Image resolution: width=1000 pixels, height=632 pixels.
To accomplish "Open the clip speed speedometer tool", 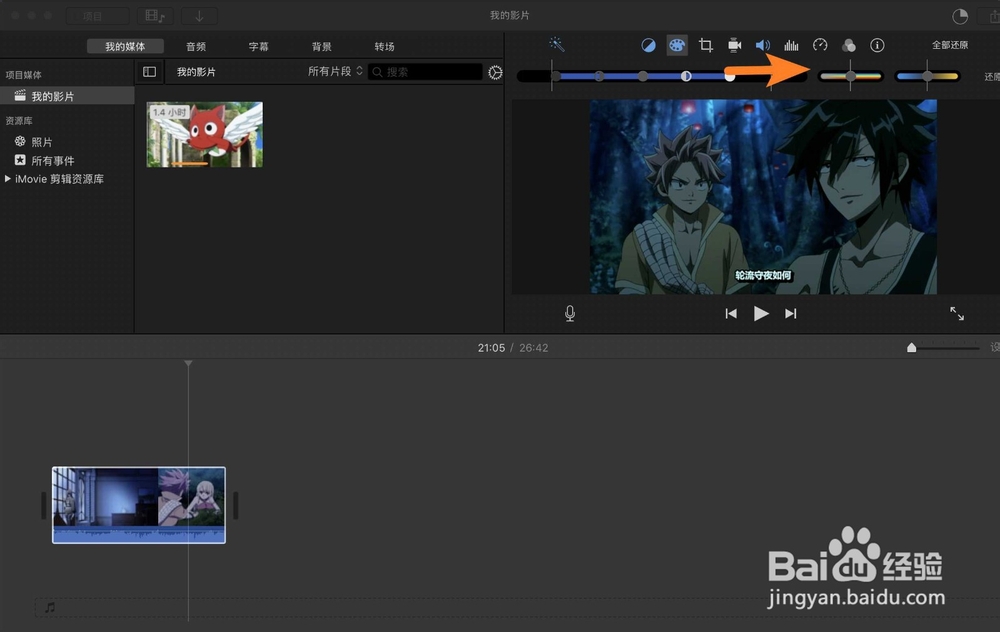I will [x=820, y=45].
